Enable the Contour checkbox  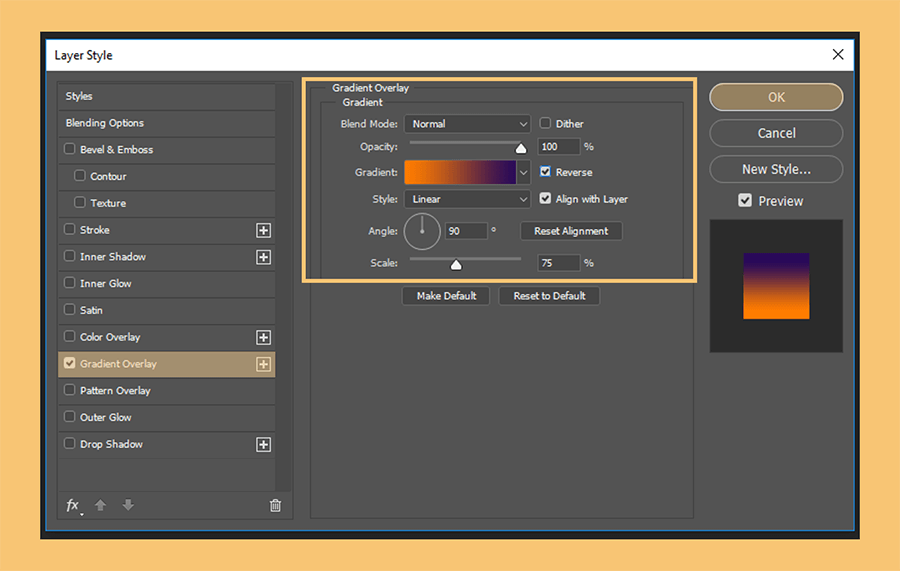tap(80, 176)
